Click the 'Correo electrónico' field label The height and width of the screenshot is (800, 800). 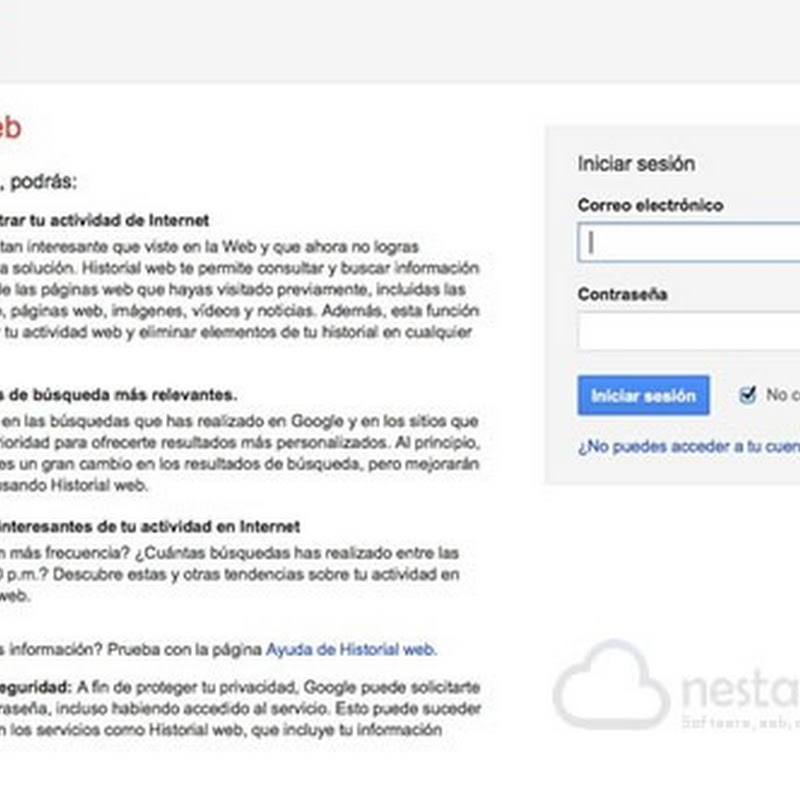651,205
